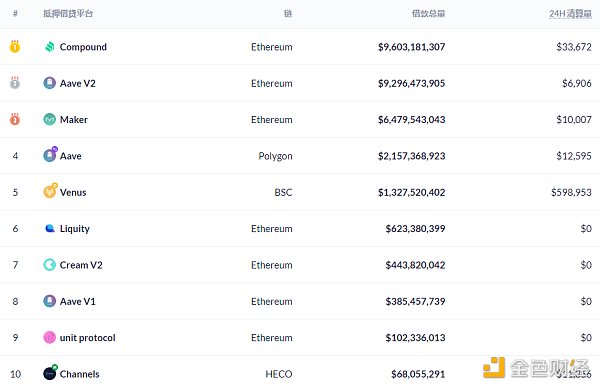Click the Maker logo icon

pos(50,120)
